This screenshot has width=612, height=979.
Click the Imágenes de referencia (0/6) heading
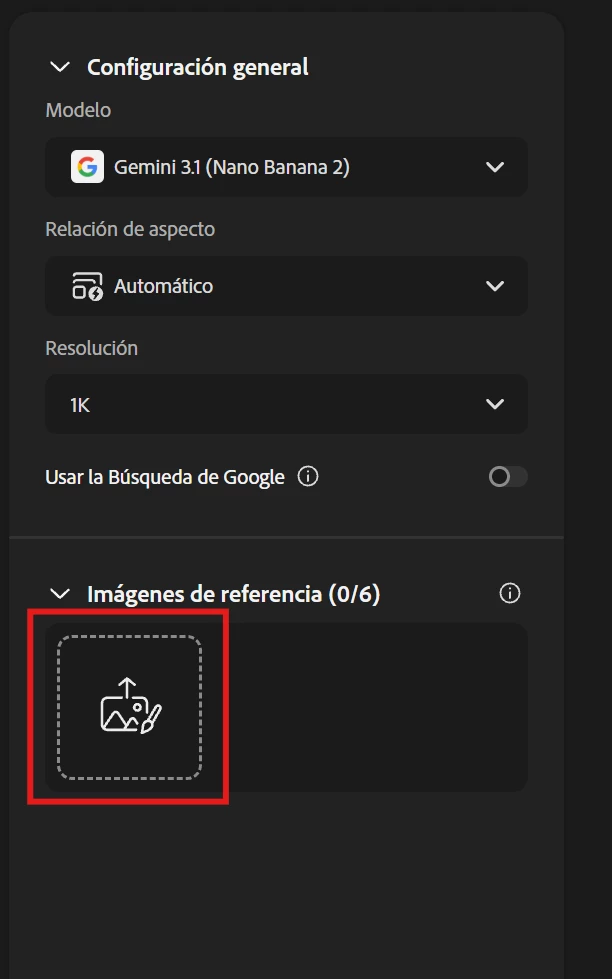[233, 594]
